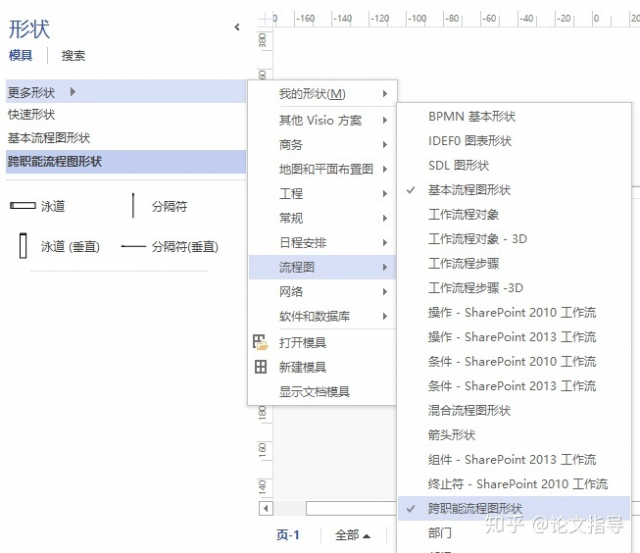Click the 泳道 shape label
This screenshot has height=553, width=640.
53,206
